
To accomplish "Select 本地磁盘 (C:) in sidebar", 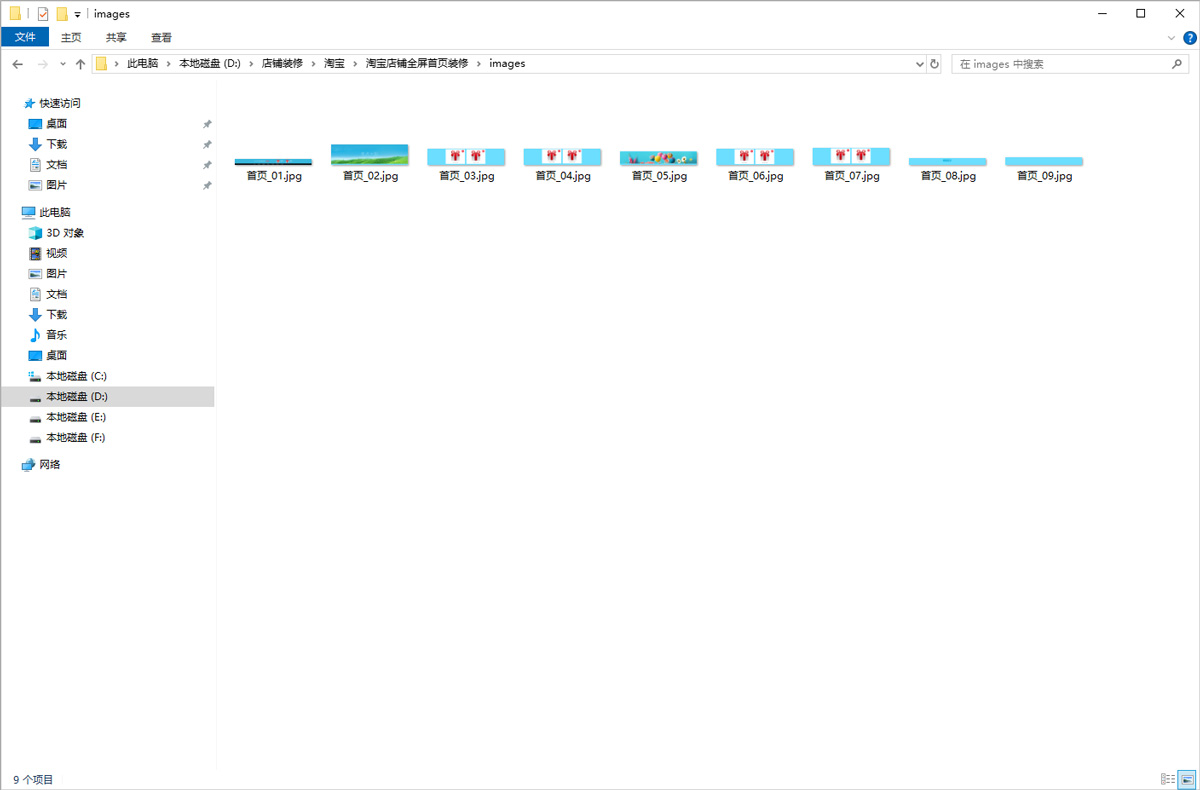I will [76, 376].
